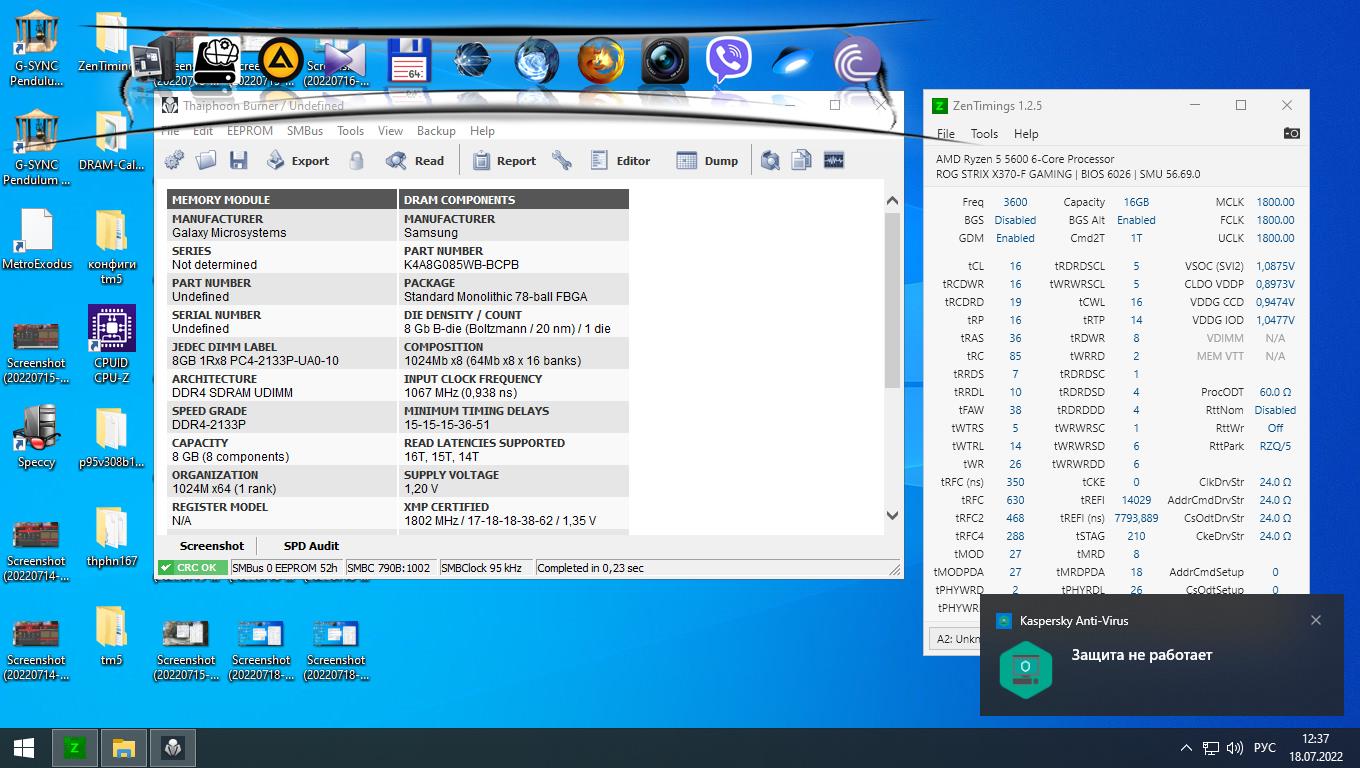Open the settings gear in Thaiphoon Burner toolbar
Viewport: 1360px width, 768px height.
click(174, 160)
